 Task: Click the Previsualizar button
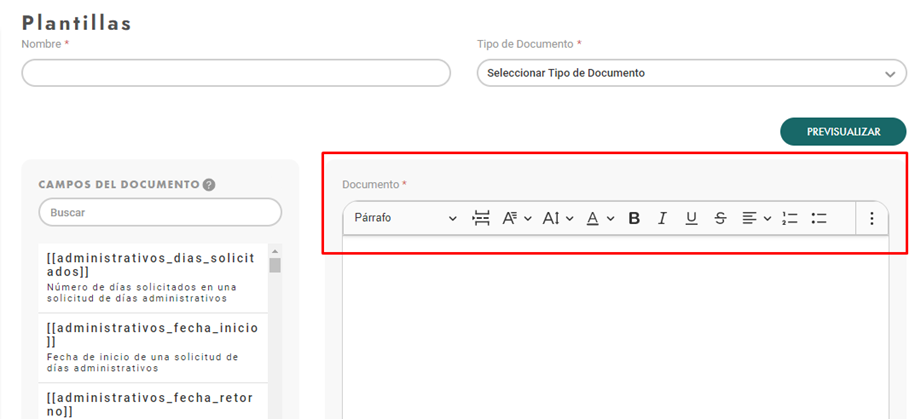(843, 132)
